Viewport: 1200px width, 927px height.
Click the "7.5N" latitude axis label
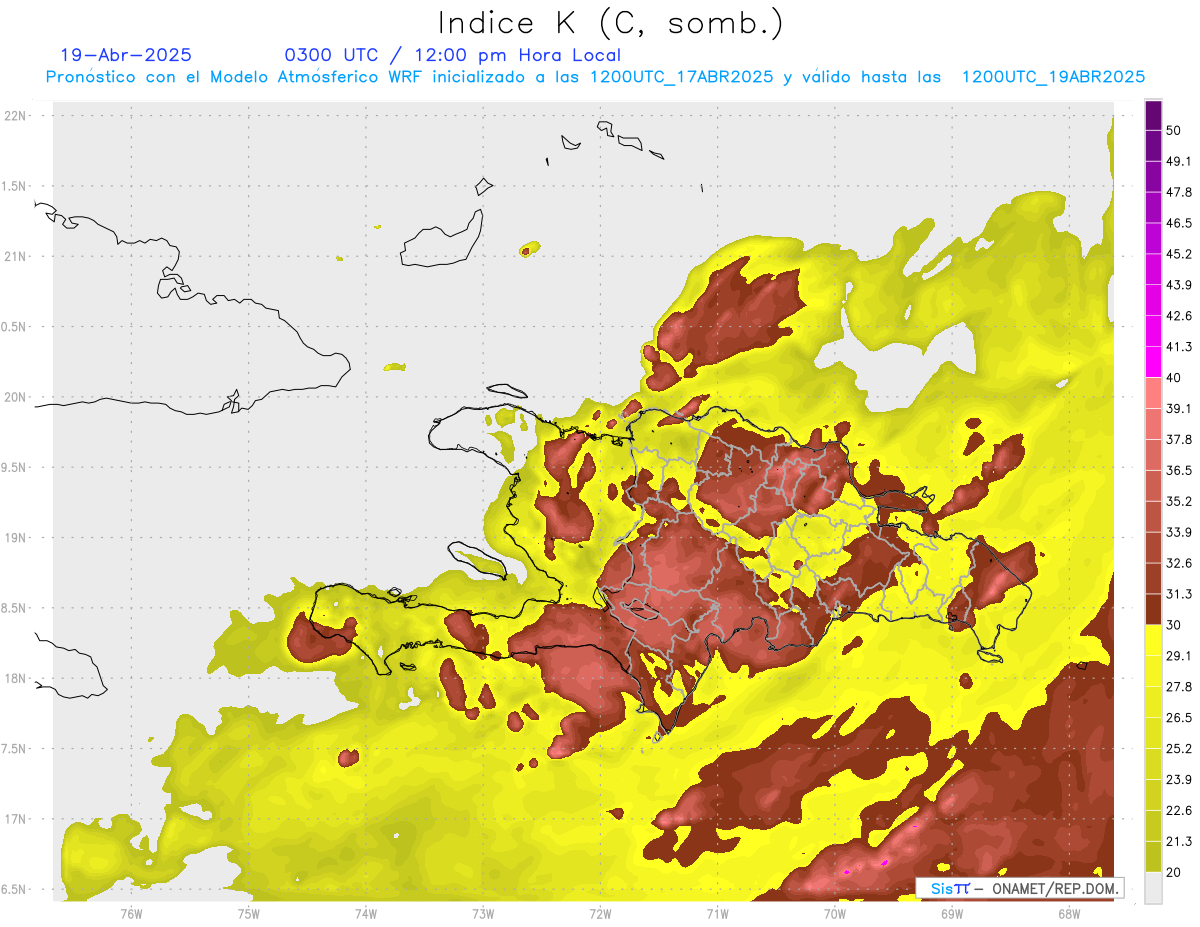15,749
